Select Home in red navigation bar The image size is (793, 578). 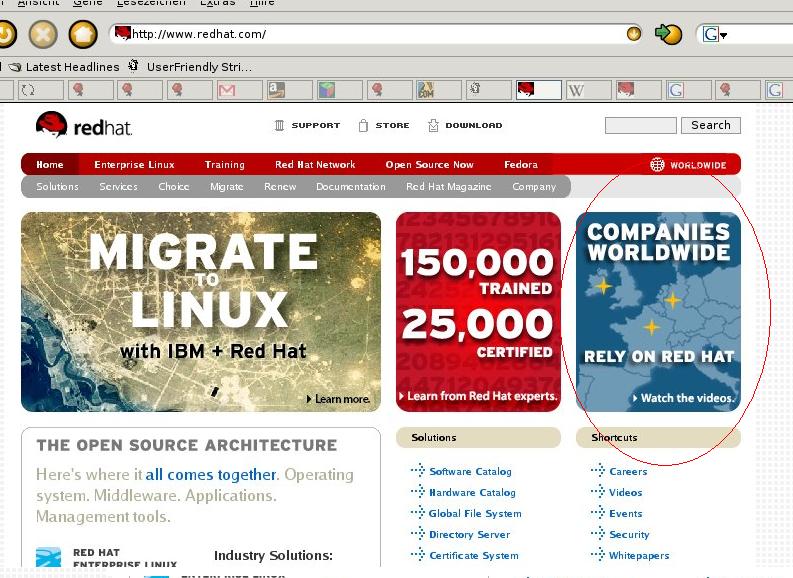pyautogui.click(x=50, y=165)
